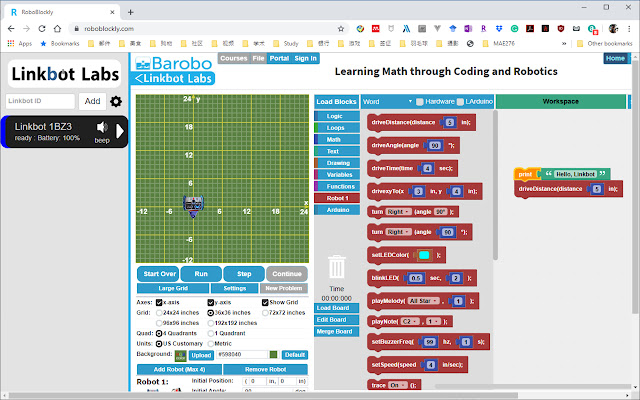Image resolution: width=640 pixels, height=400 pixels.
Task: Select the robot on the grid
Action: pyautogui.click(x=193, y=206)
